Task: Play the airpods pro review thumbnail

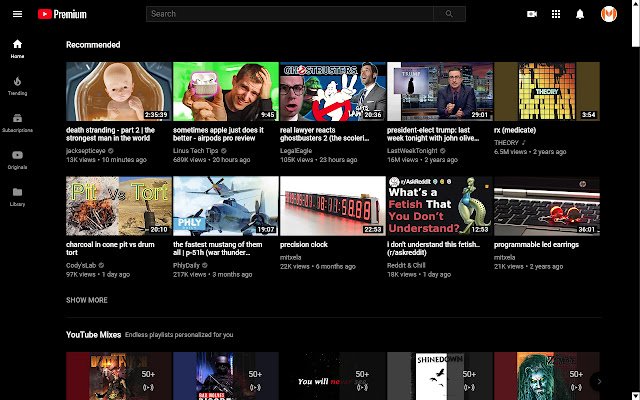Action: pyautogui.click(x=226, y=91)
